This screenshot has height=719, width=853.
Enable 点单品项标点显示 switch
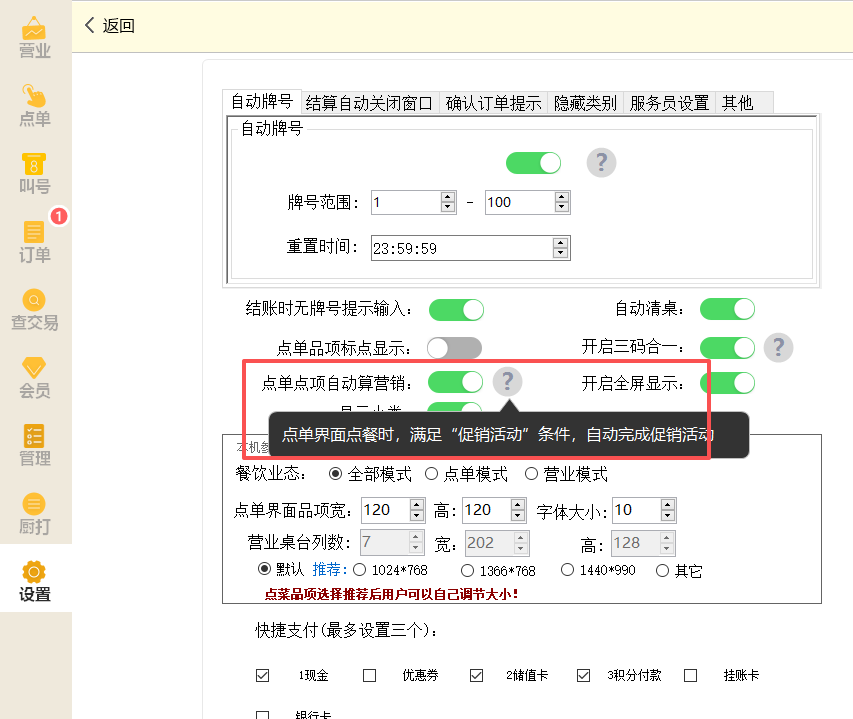454,348
